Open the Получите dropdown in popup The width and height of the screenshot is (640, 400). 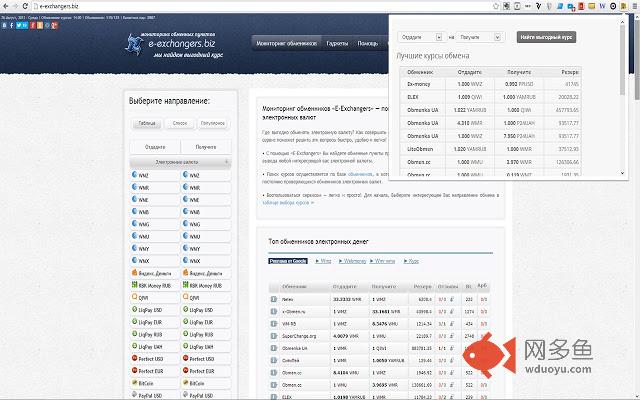tap(480, 37)
